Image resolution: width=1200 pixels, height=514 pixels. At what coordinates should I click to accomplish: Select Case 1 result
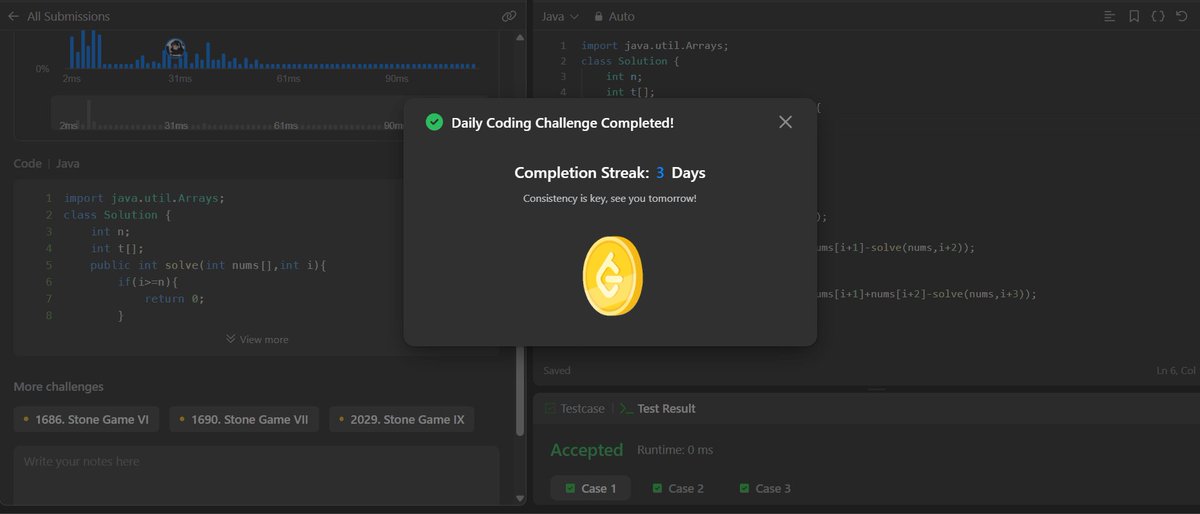click(591, 488)
